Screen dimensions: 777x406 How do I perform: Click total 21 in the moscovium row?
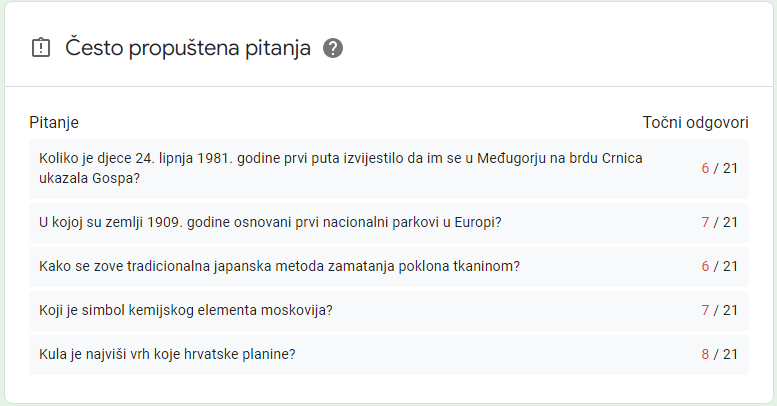pos(730,310)
